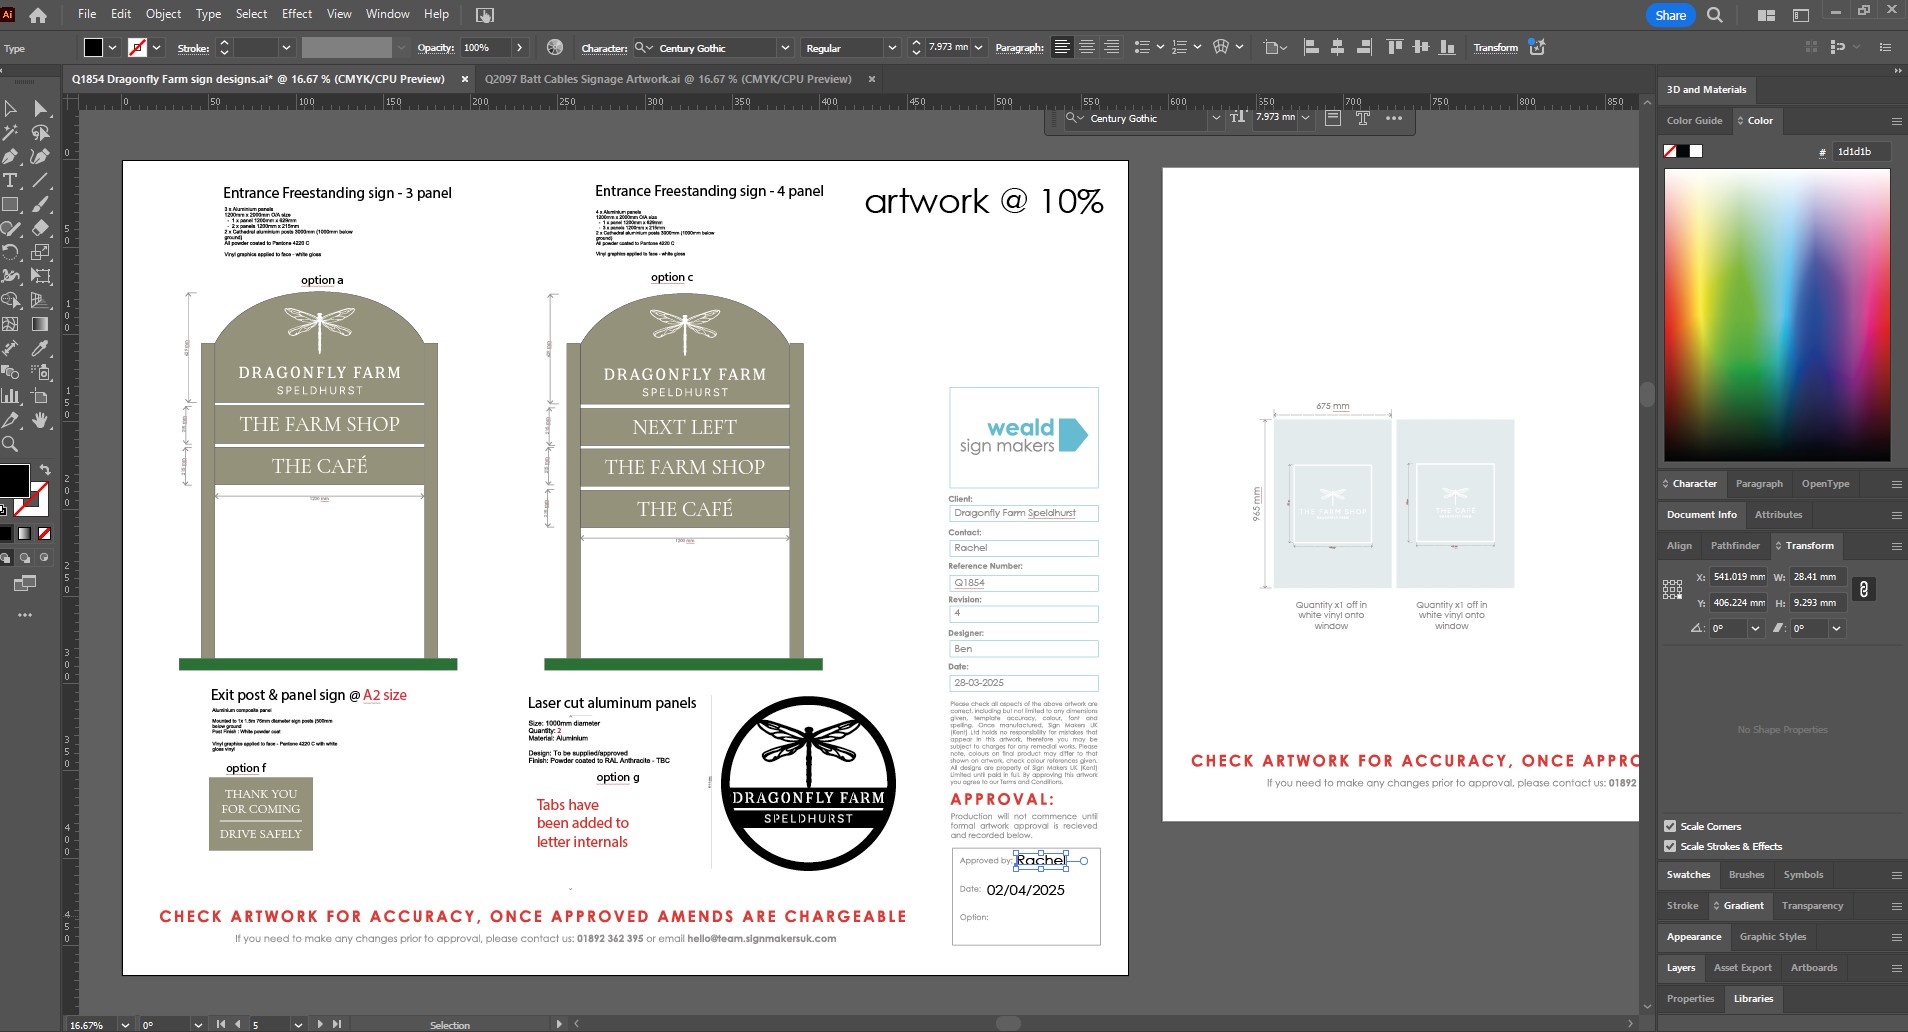The height and width of the screenshot is (1032, 1908).
Task: Choose the Eraser tool
Action: coord(40,229)
